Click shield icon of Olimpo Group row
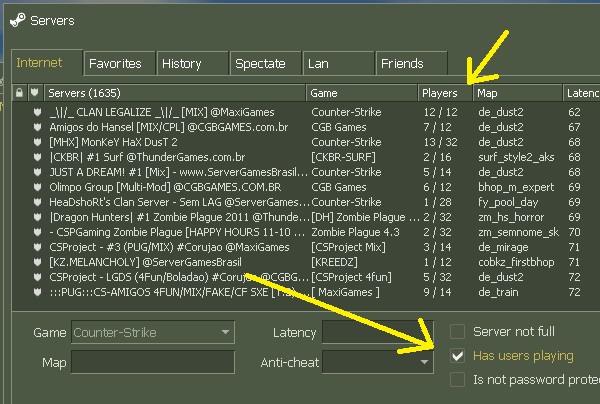The image size is (600, 404). pyautogui.click(x=37, y=187)
